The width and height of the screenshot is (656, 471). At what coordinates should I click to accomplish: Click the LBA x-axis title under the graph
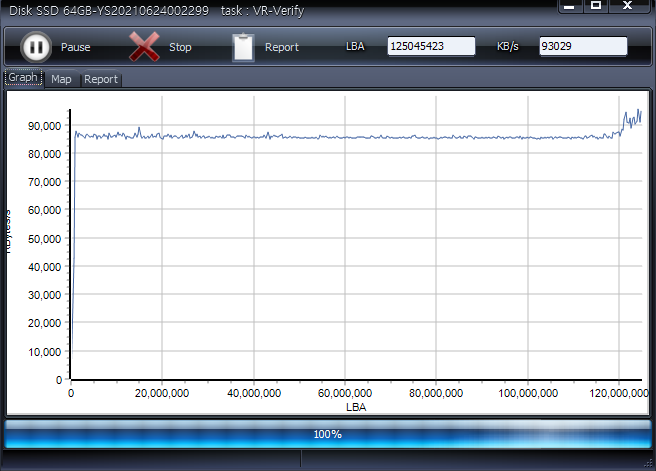coord(355,407)
